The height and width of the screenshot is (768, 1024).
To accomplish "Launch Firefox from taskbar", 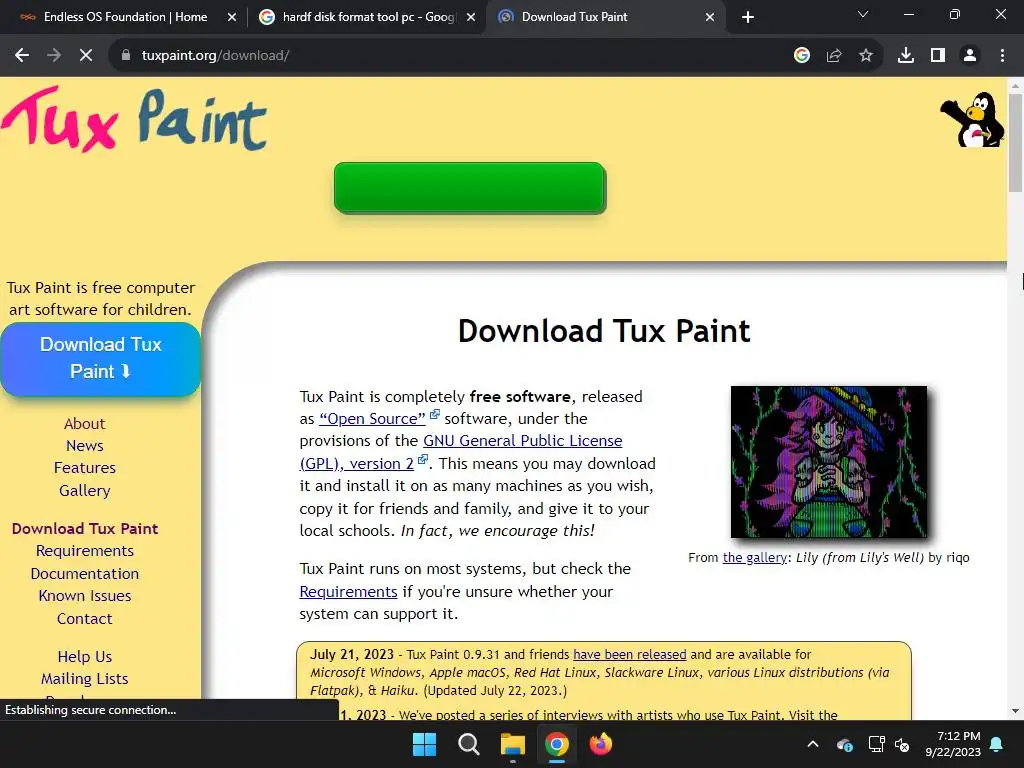I will [601, 744].
